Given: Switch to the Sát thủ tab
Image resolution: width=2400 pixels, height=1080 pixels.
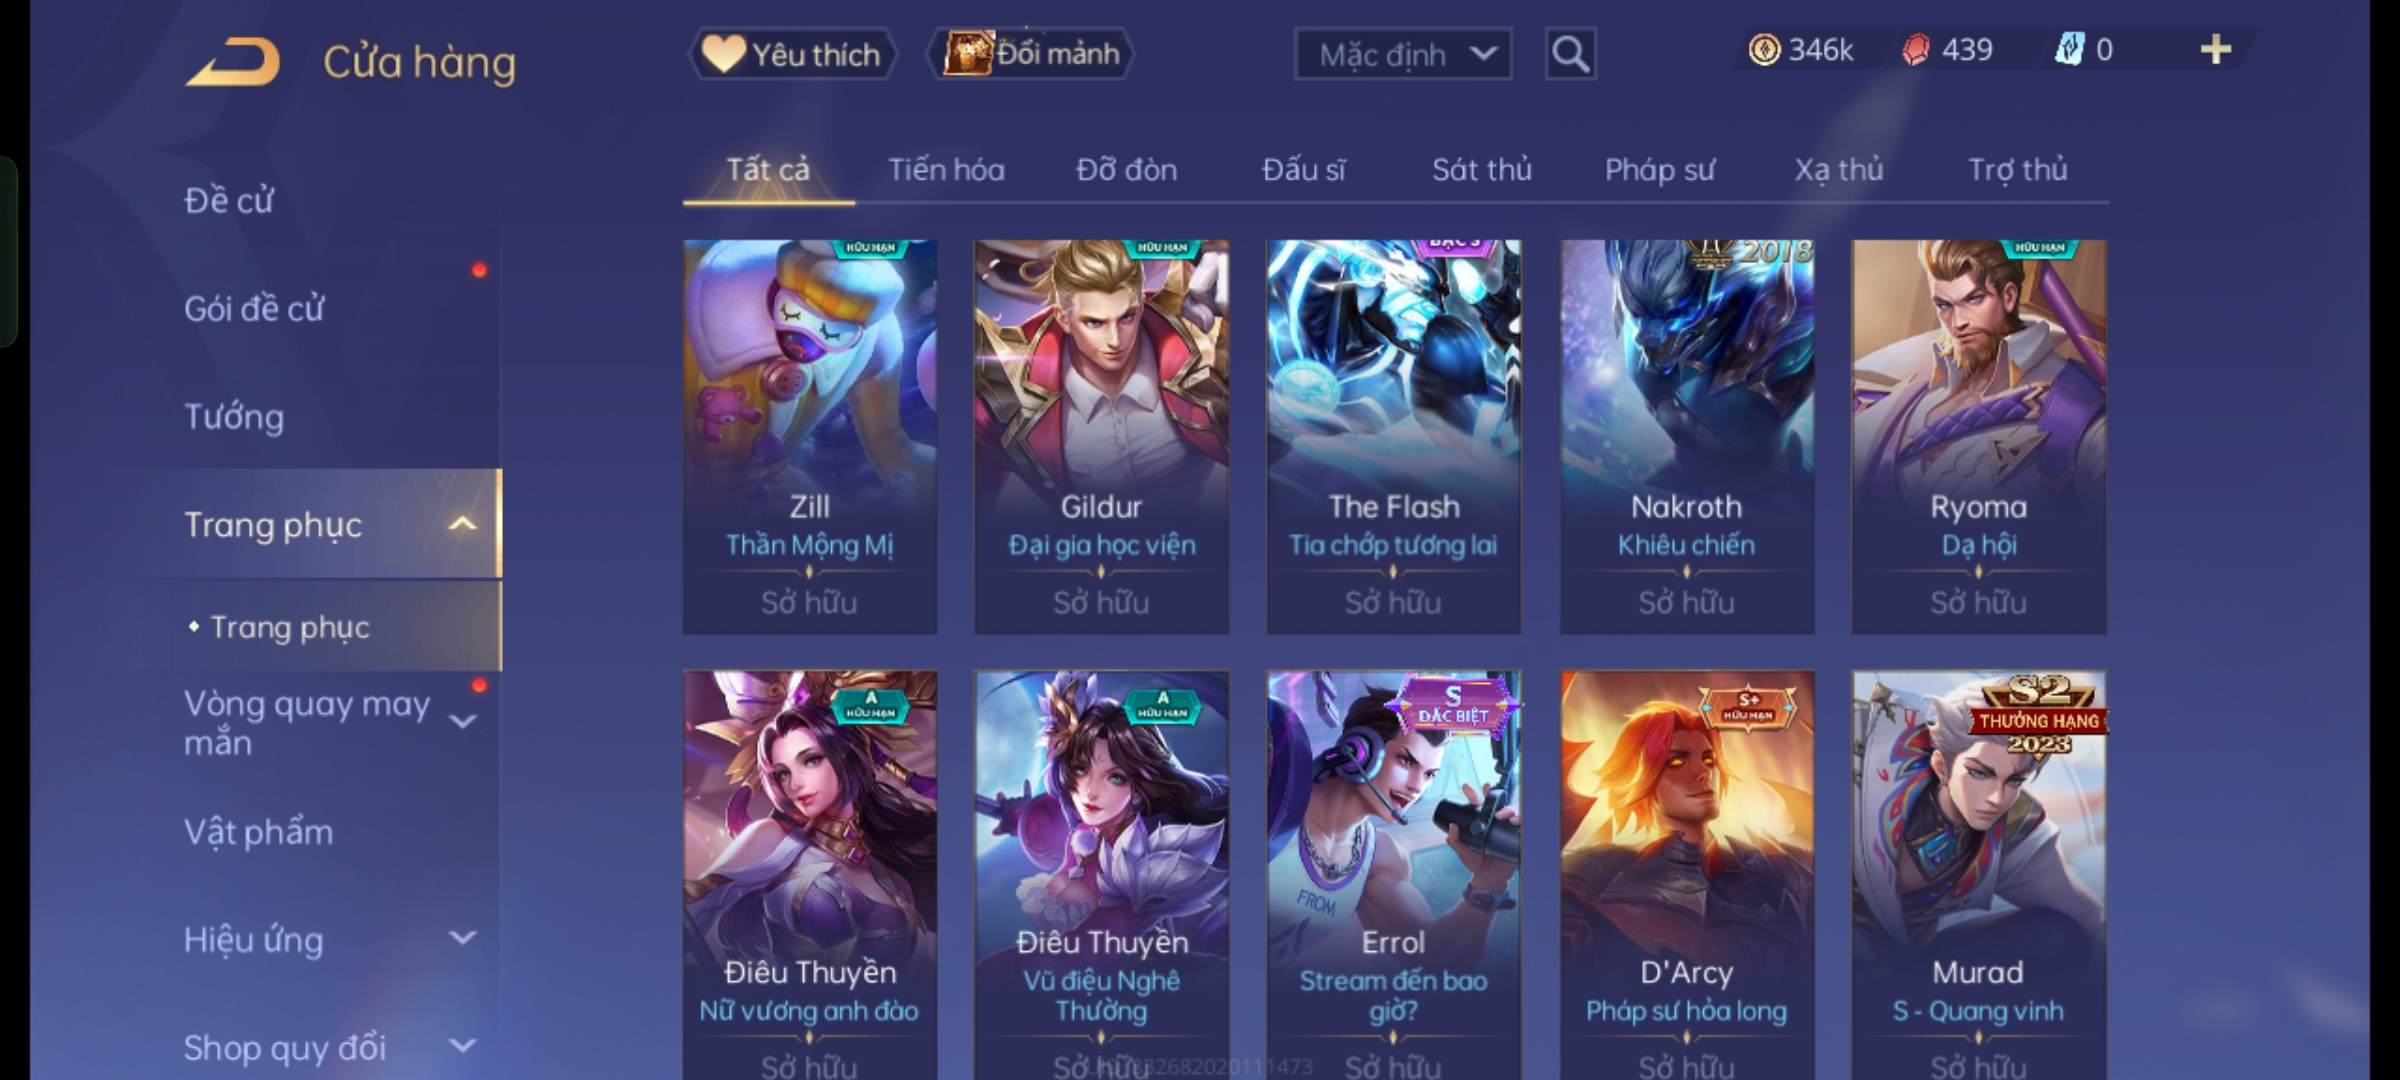Looking at the screenshot, I should [1481, 170].
